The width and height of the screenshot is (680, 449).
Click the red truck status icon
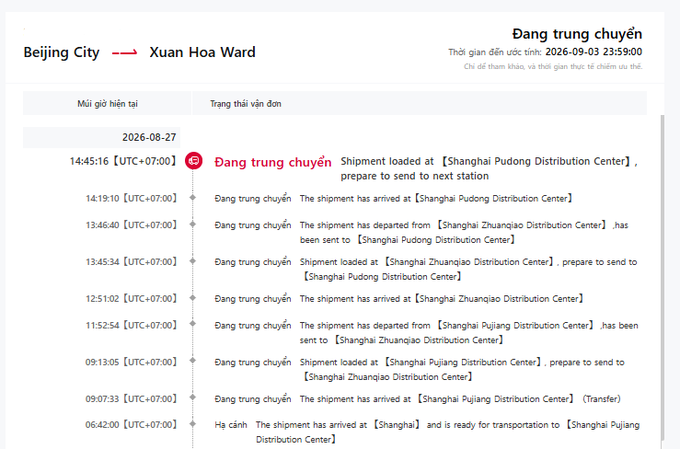[x=193, y=161]
